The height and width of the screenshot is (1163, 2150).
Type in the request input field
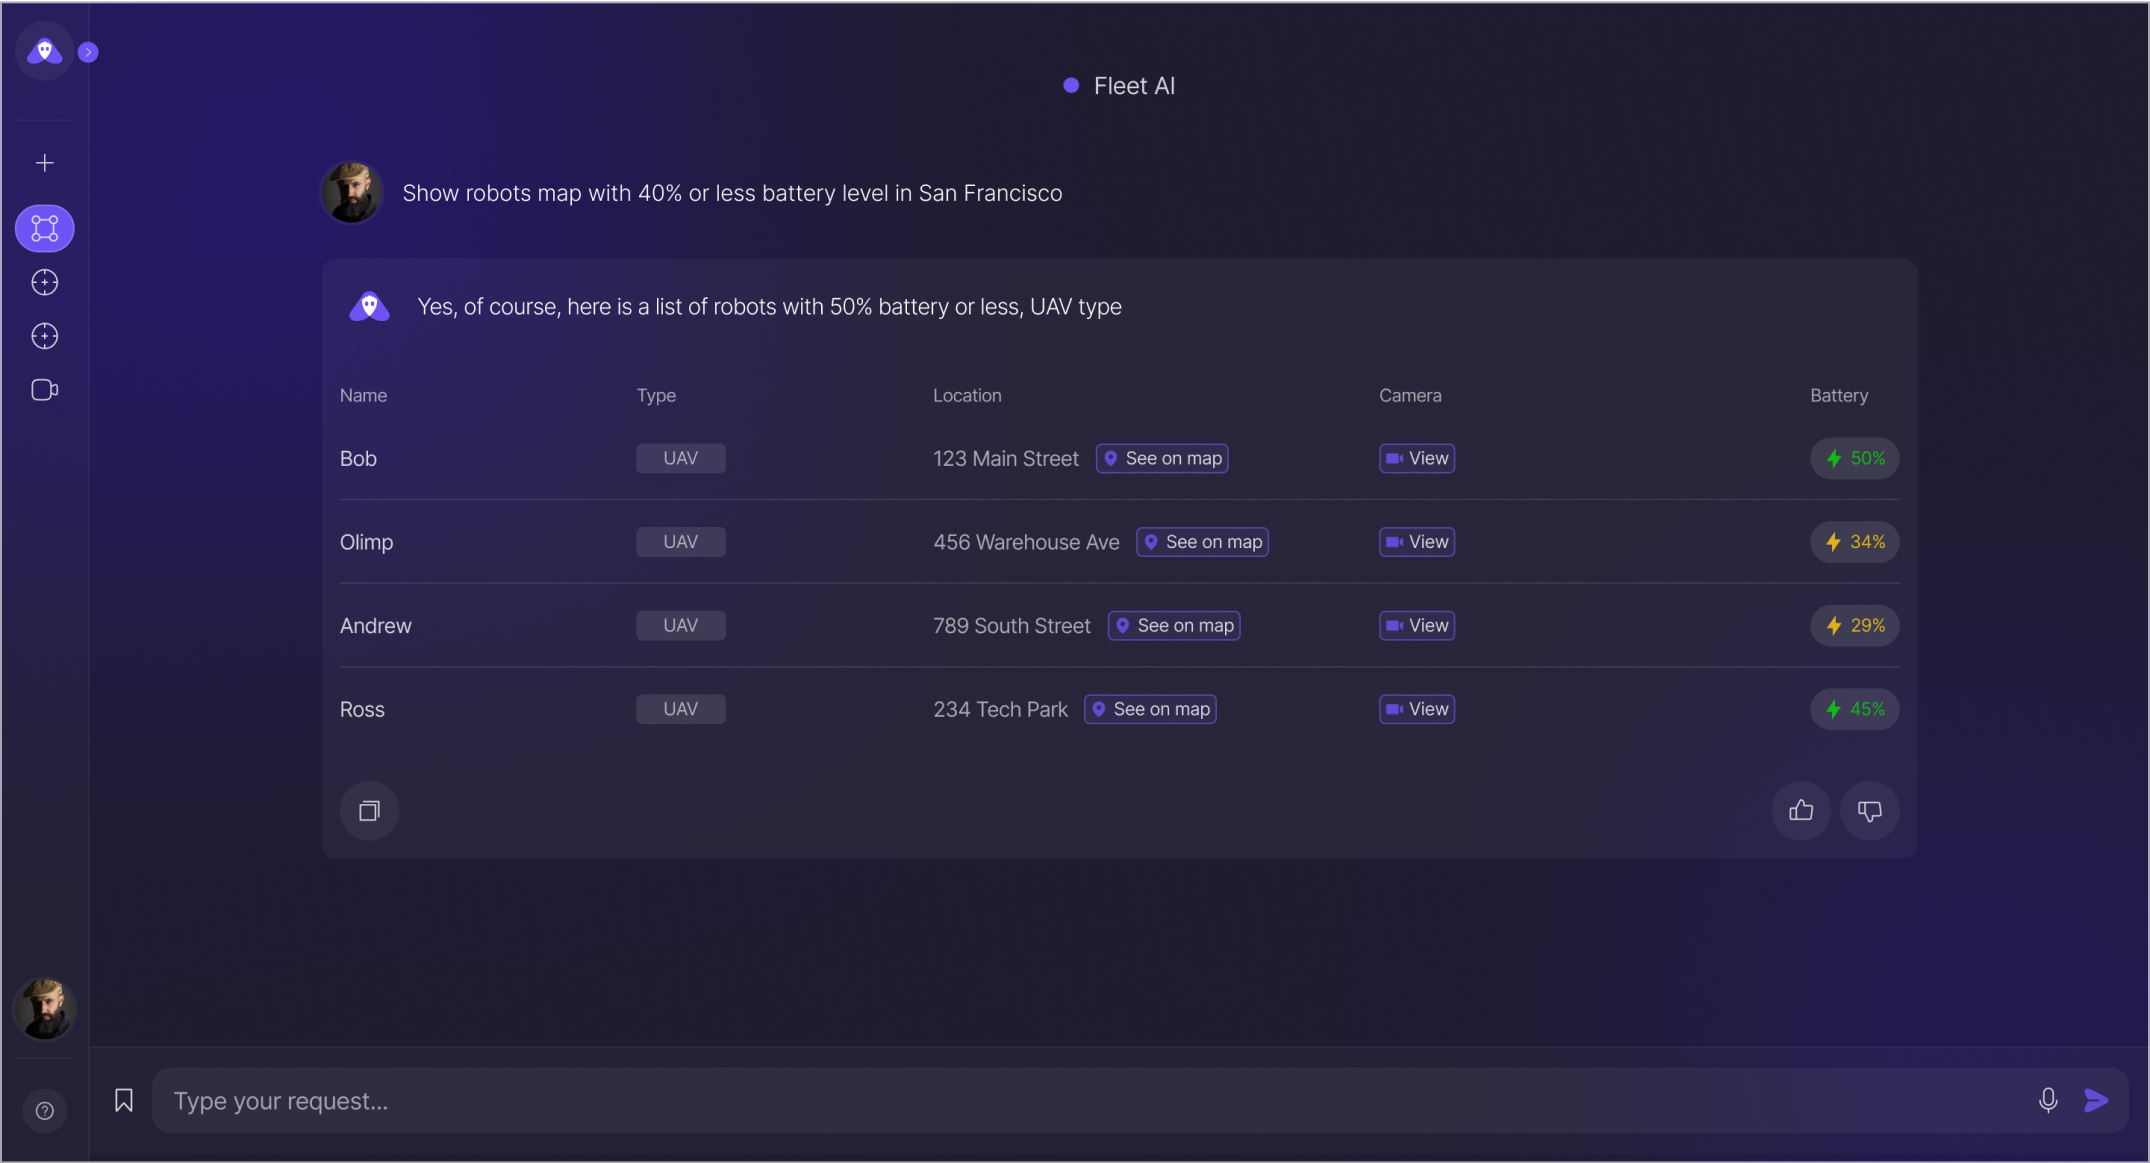tap(1090, 1100)
